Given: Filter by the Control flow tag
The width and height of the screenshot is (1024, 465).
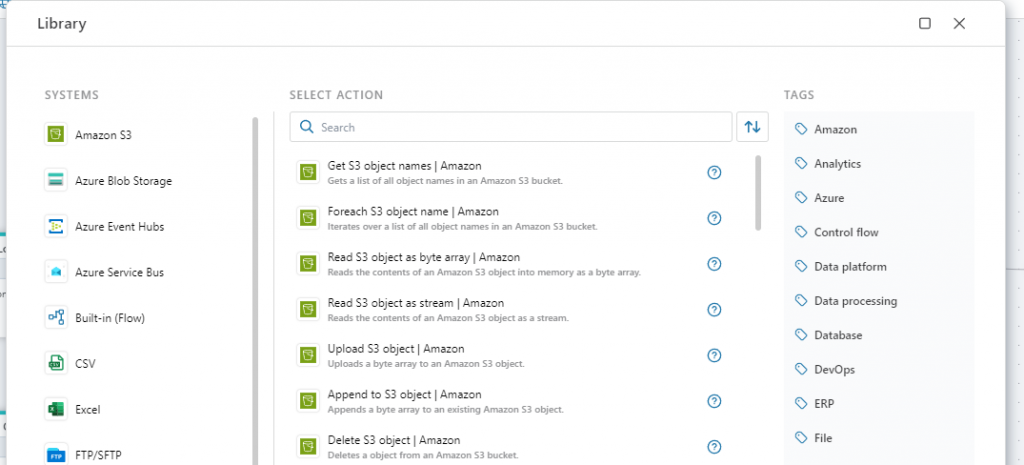Looking at the screenshot, I should click(846, 232).
